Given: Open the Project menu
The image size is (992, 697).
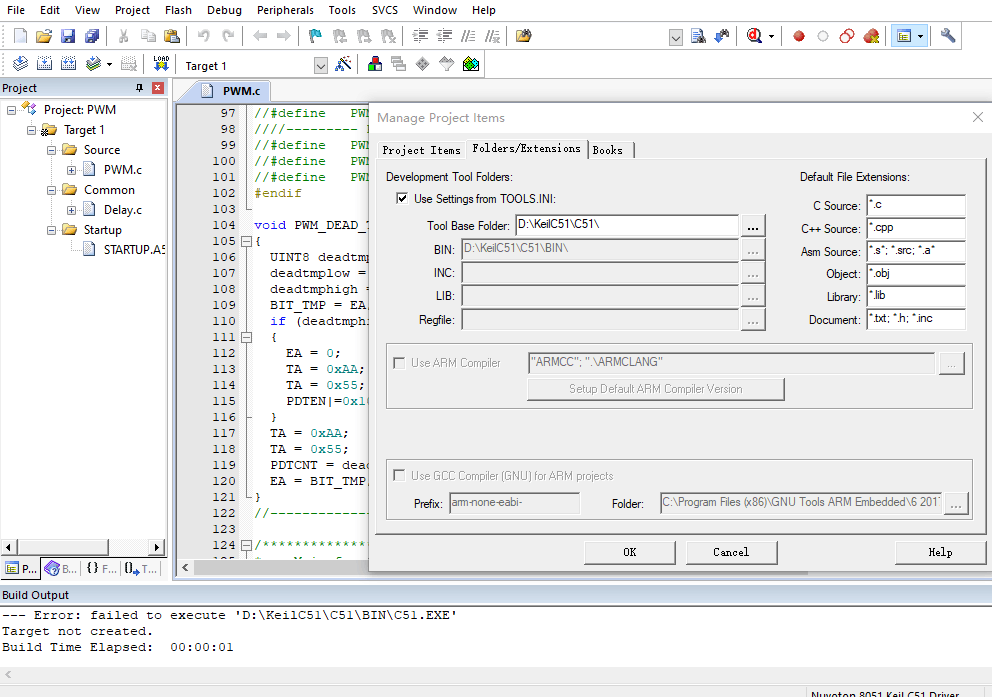Looking at the screenshot, I should (132, 10).
